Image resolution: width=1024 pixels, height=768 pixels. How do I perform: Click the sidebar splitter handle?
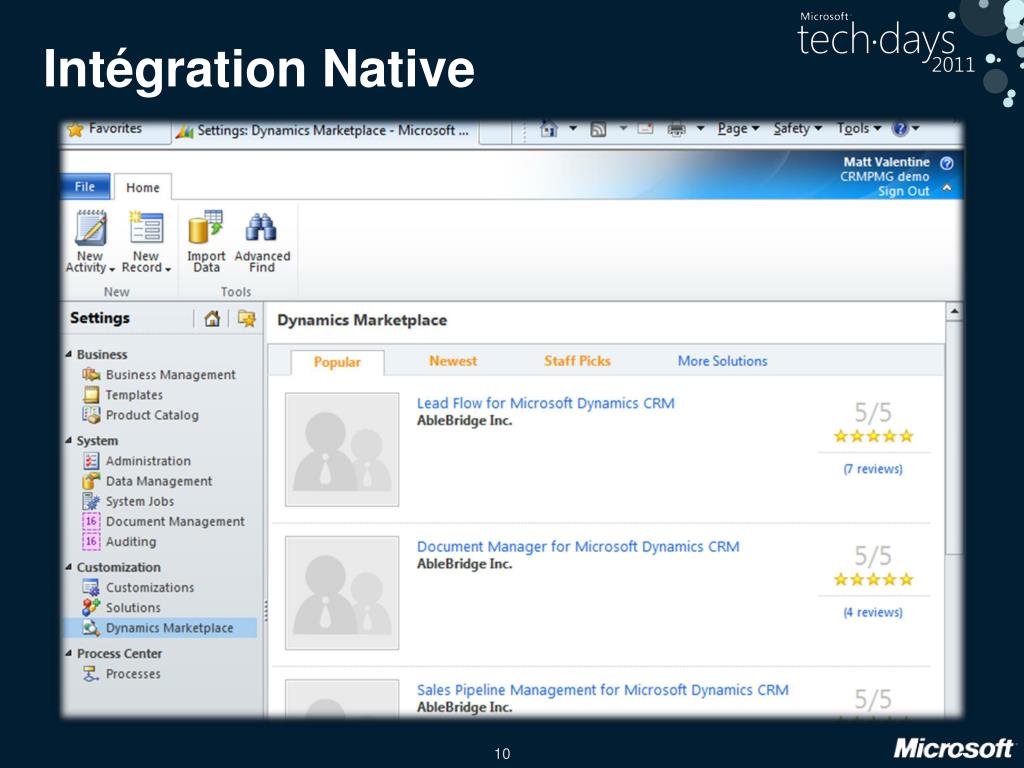point(266,611)
